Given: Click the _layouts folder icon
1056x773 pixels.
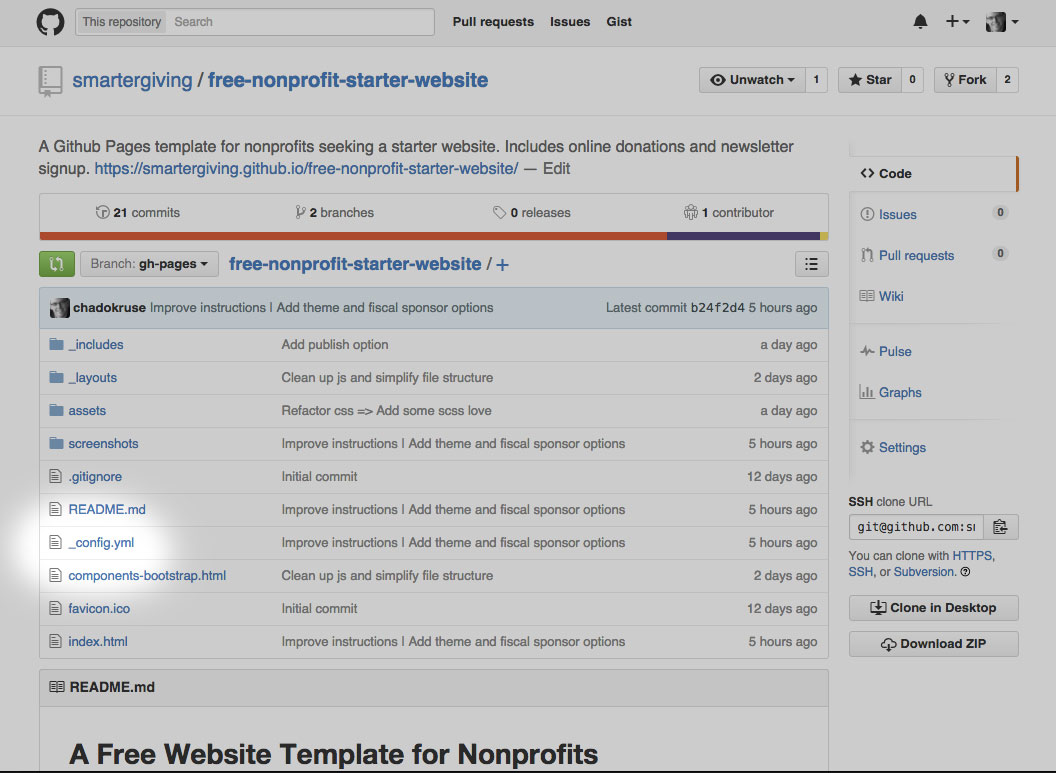Looking at the screenshot, I should (x=57, y=378).
